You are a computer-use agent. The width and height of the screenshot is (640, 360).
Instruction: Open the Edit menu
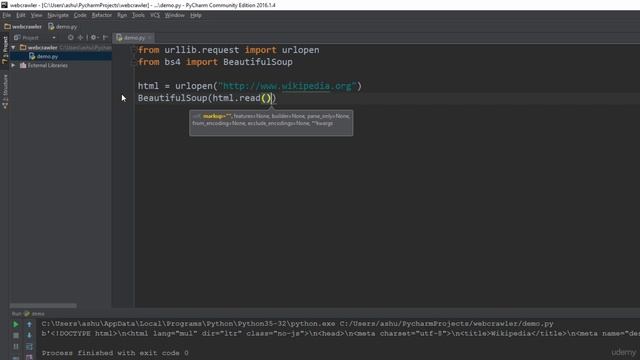[x=21, y=15]
